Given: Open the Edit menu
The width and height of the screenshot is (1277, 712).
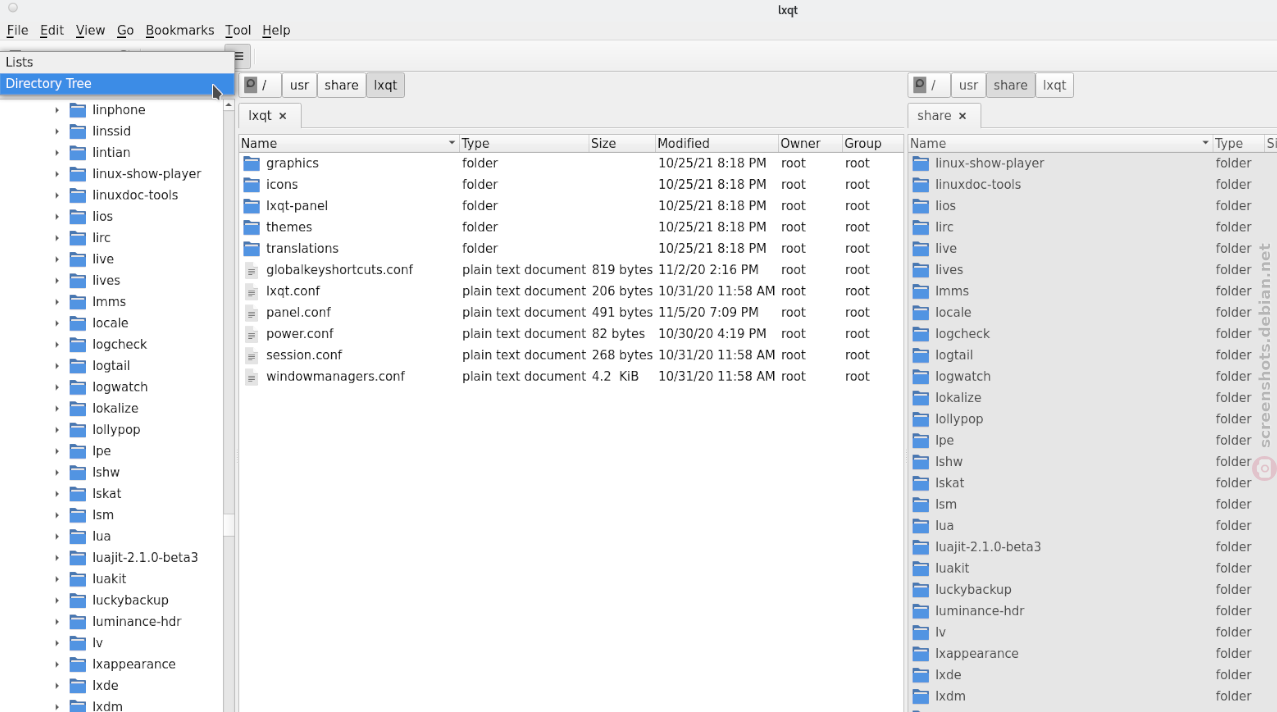Looking at the screenshot, I should (x=52, y=30).
